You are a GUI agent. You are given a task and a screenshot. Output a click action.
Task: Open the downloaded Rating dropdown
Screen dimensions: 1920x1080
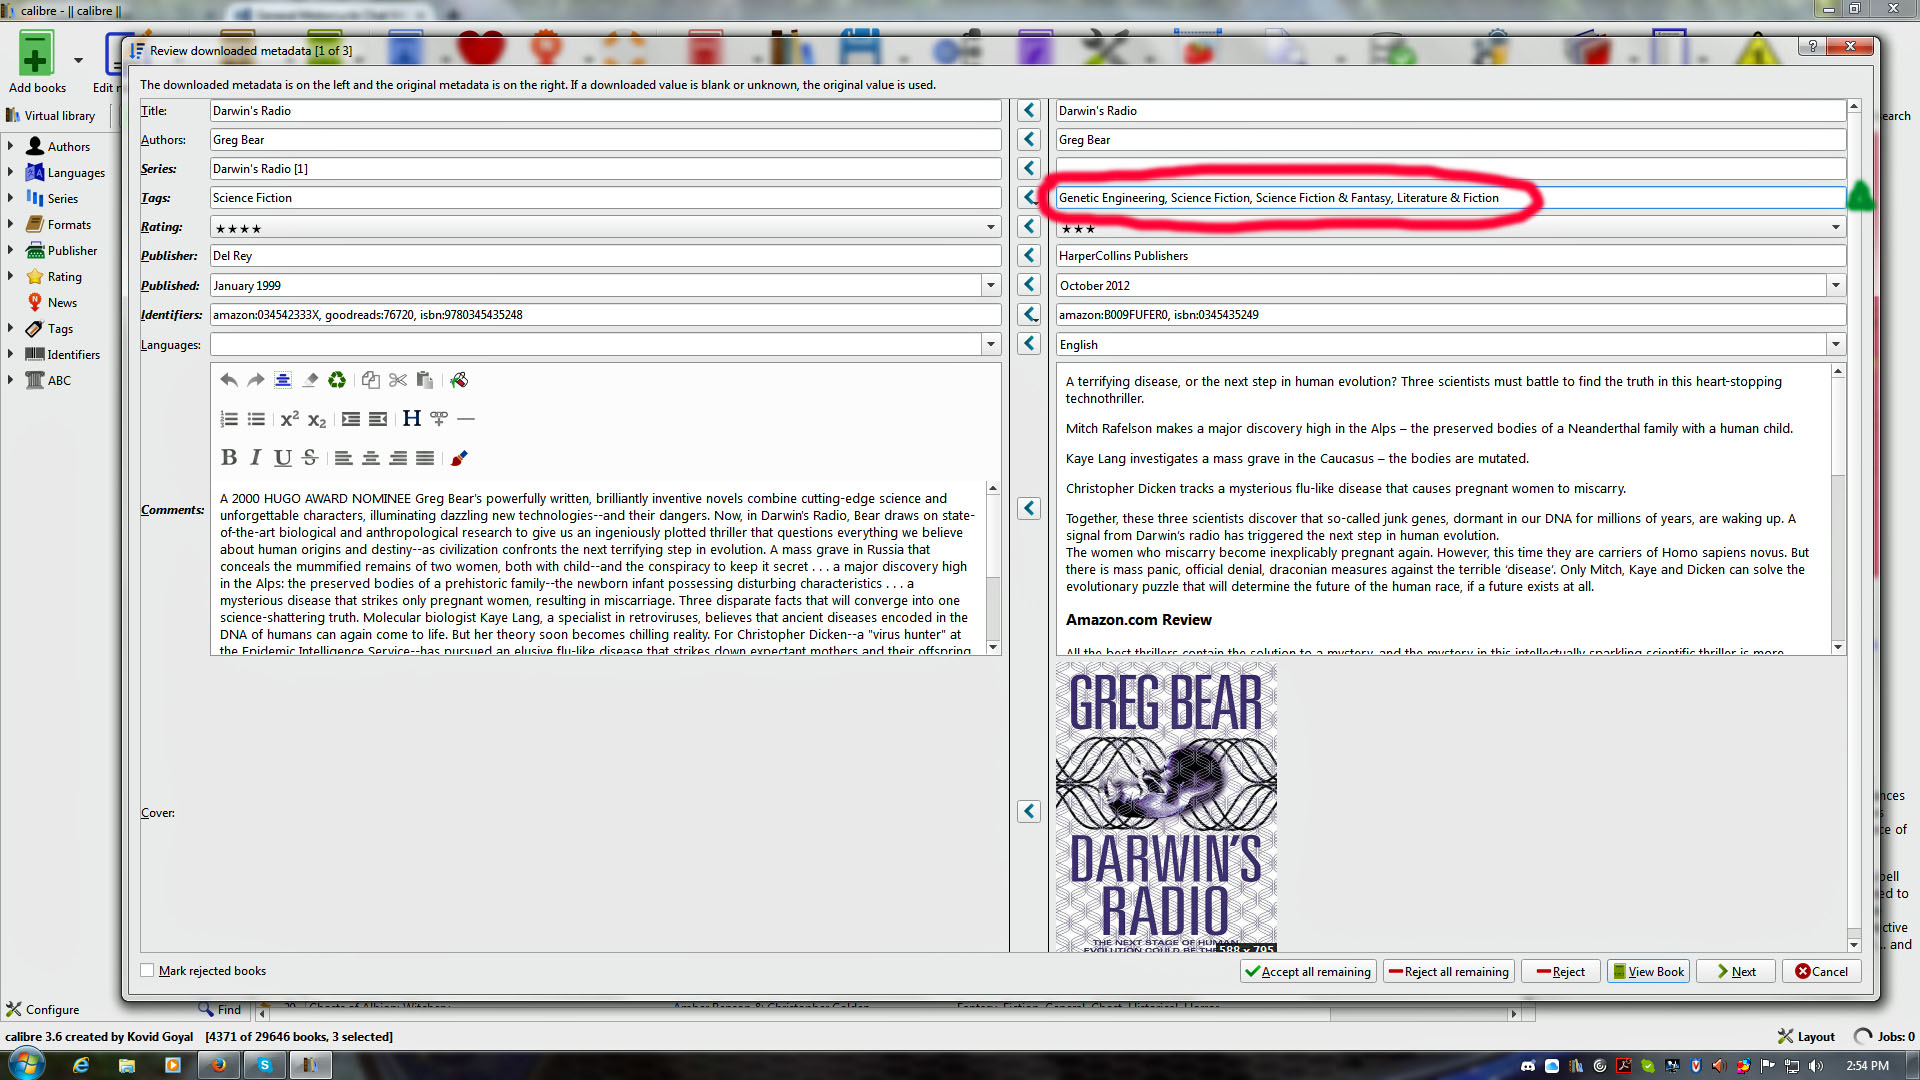click(x=990, y=228)
